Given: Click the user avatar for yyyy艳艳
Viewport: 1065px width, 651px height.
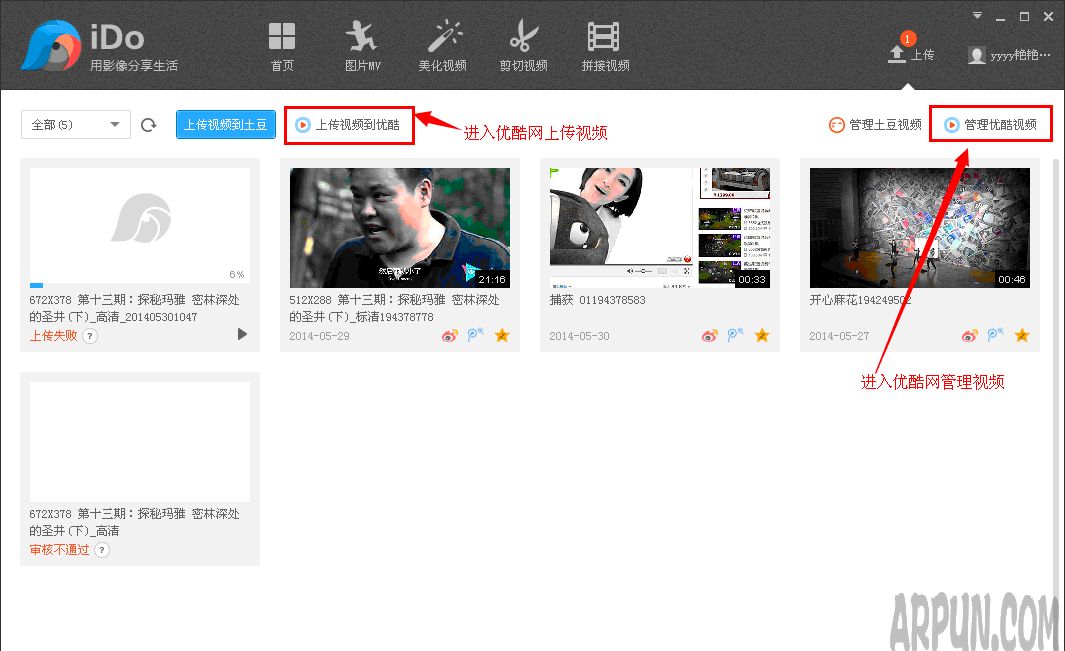Looking at the screenshot, I should coord(977,55).
